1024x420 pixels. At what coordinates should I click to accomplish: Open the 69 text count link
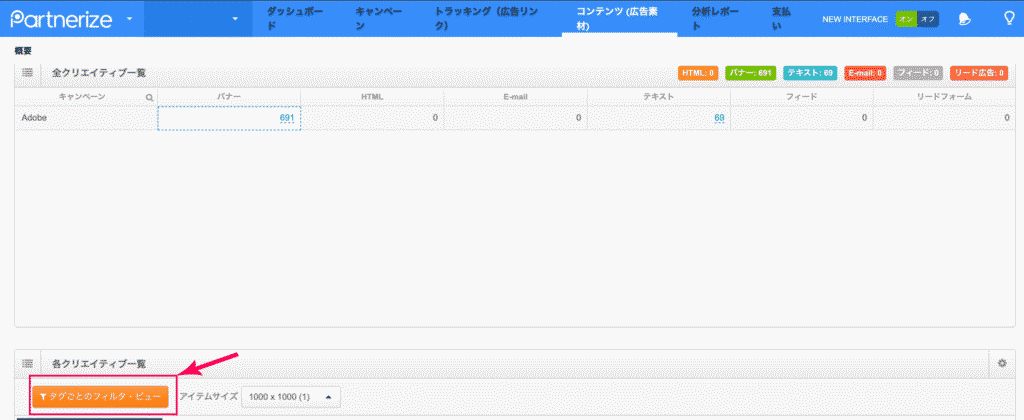719,118
